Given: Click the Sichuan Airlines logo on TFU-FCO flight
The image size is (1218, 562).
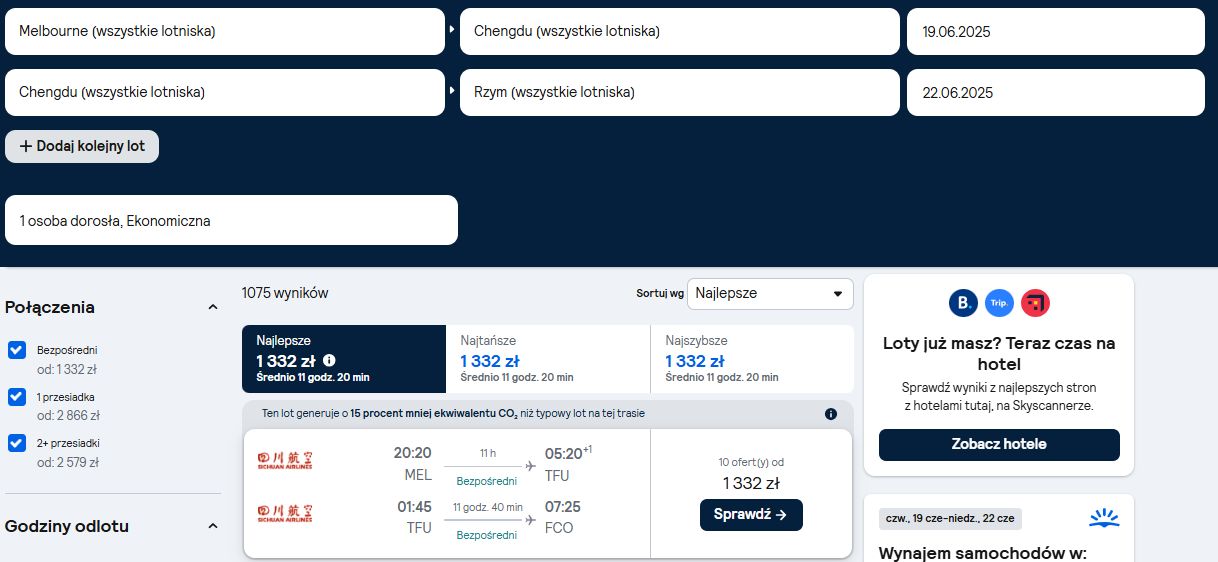Looking at the screenshot, I should tap(285, 514).
